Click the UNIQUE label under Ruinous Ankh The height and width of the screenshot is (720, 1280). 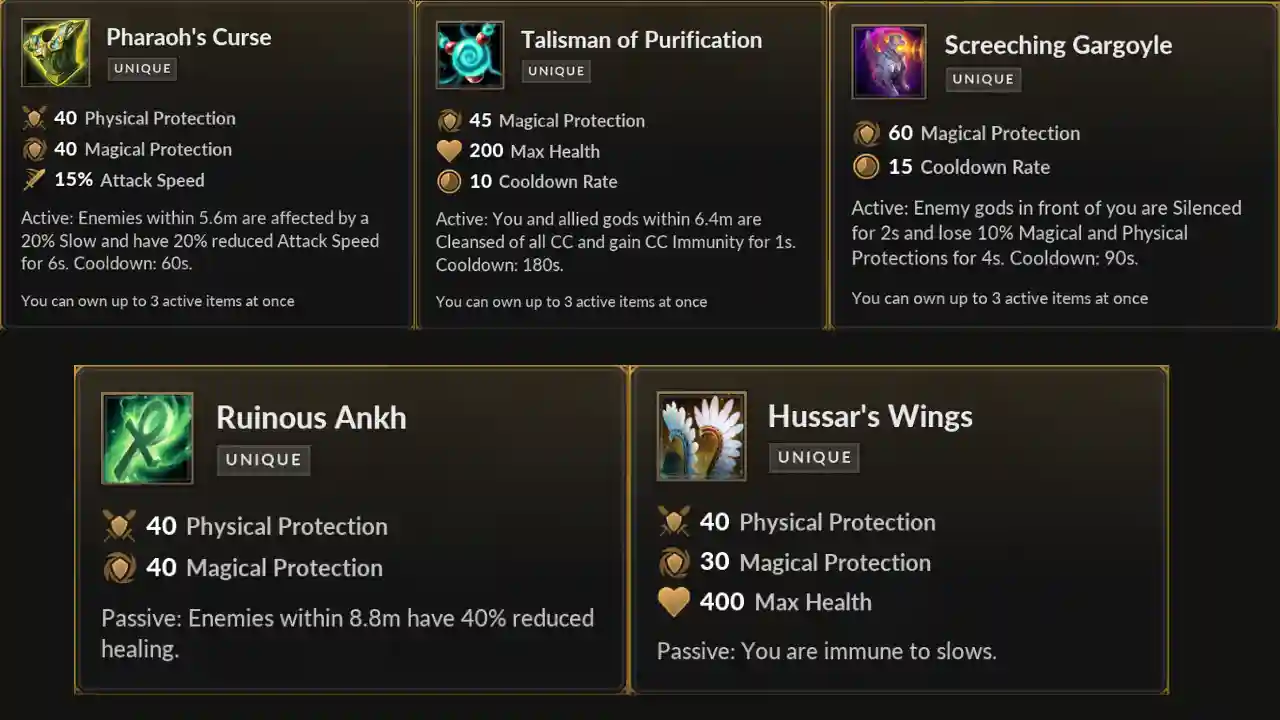[263, 460]
